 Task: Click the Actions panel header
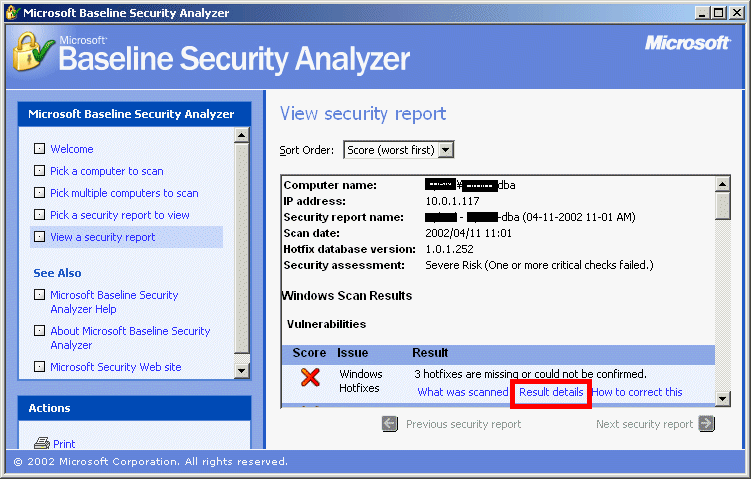pos(135,408)
